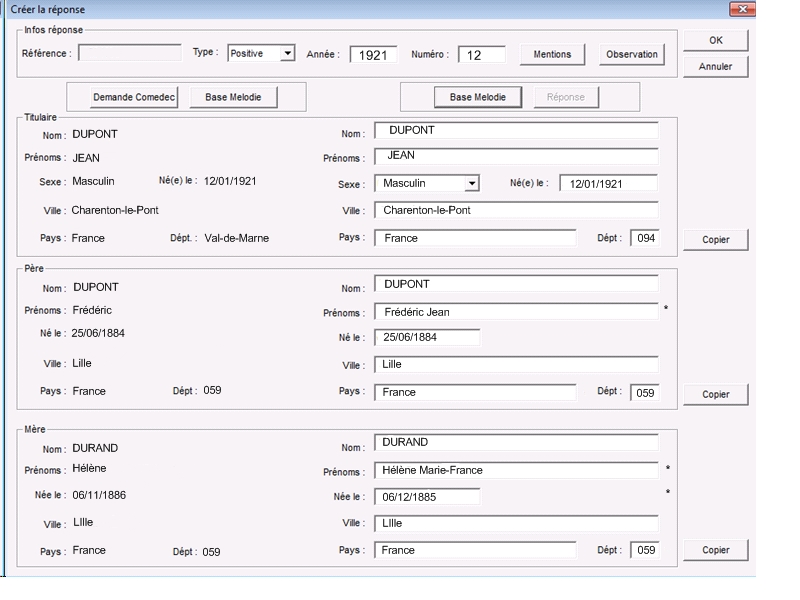Click the Titulaire Ville field Charenton-le-Pont

(515, 211)
